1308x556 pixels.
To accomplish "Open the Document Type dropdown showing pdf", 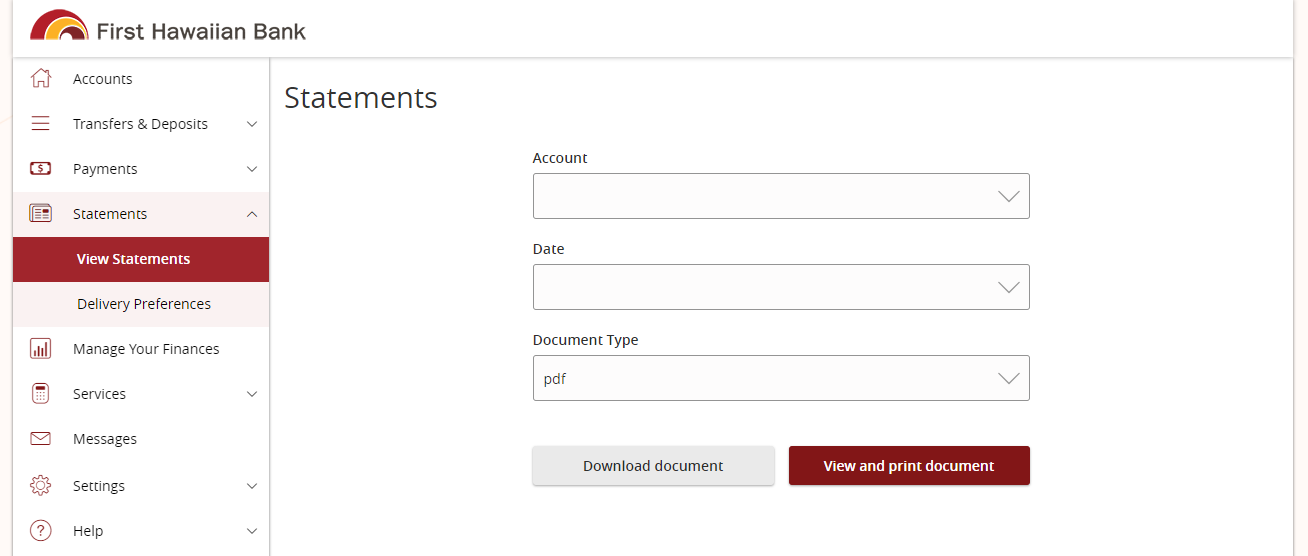I will (781, 378).
